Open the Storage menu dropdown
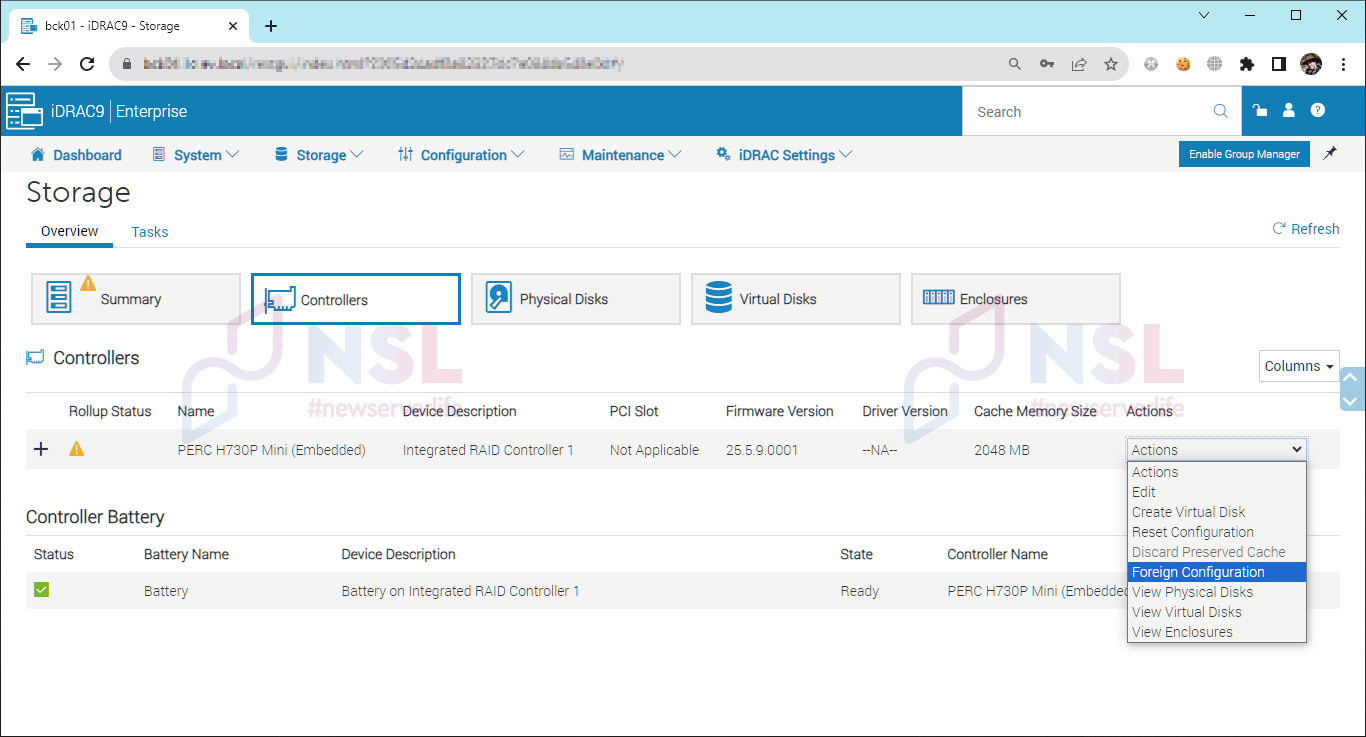This screenshot has width=1366, height=737. pyautogui.click(x=318, y=155)
